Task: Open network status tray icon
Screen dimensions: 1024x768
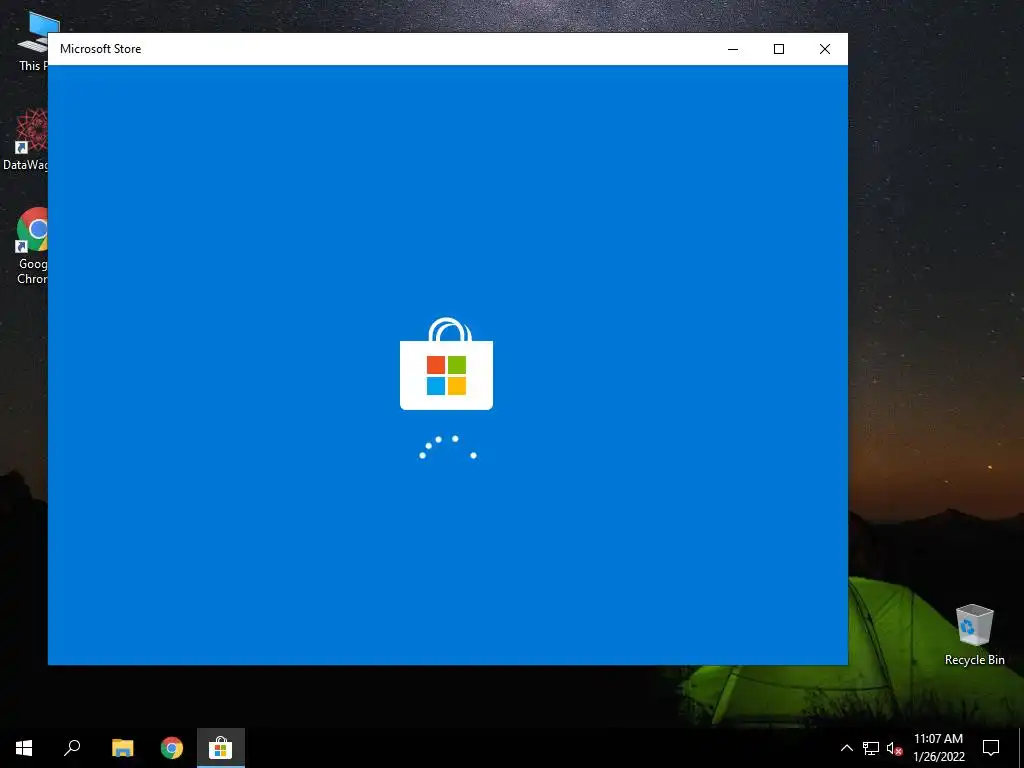Action: pos(871,748)
